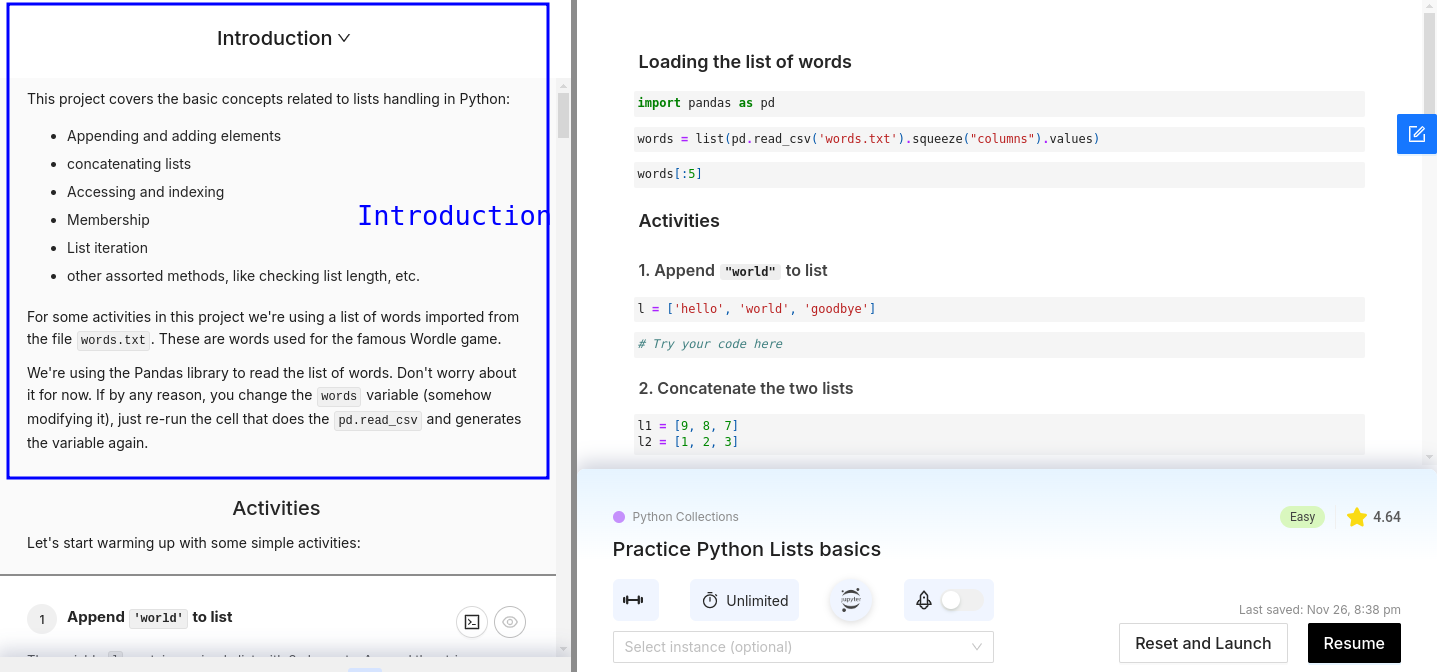
Task: Click the rocket icon
Action: pos(924,600)
